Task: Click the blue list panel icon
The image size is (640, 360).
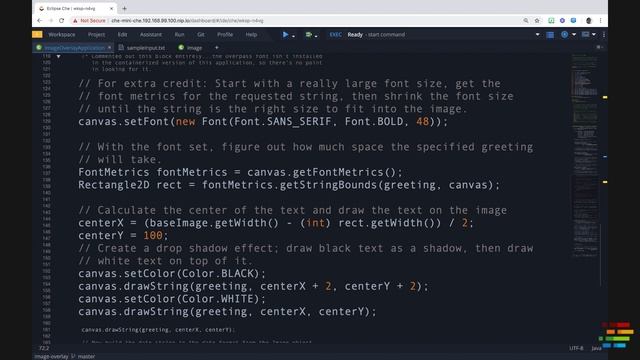Action: point(550,35)
